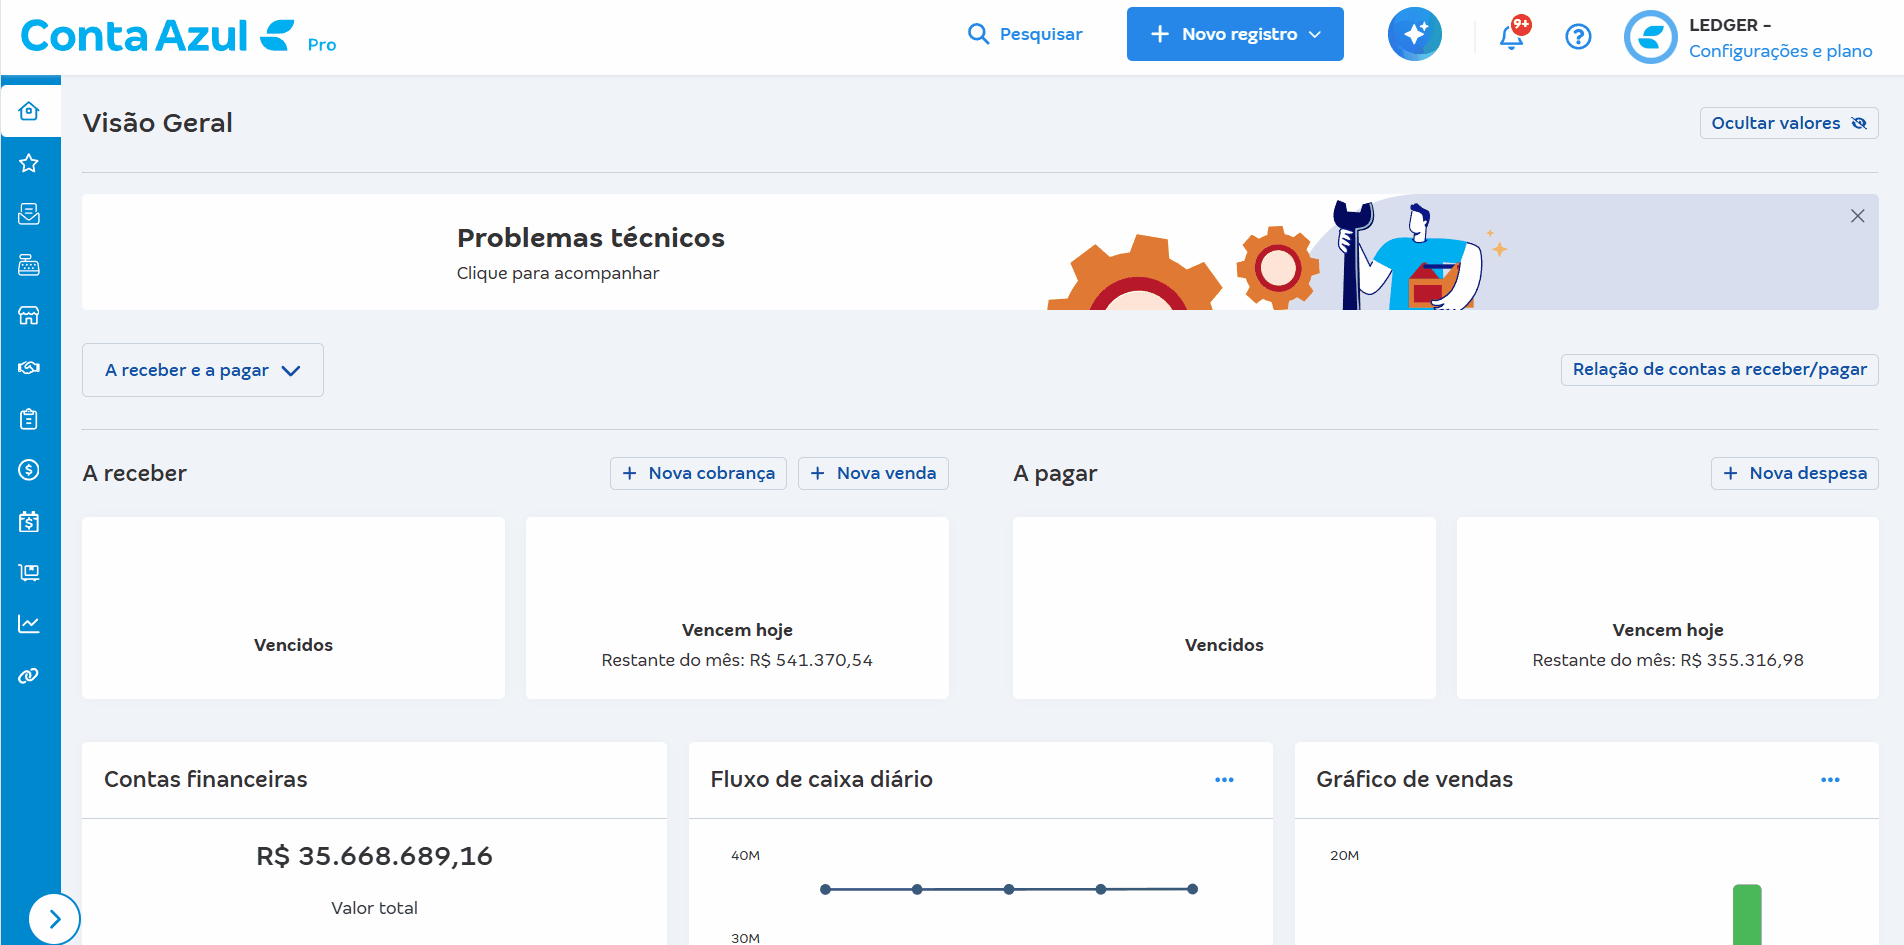Click the sparkle AI assistant icon

(1414, 34)
